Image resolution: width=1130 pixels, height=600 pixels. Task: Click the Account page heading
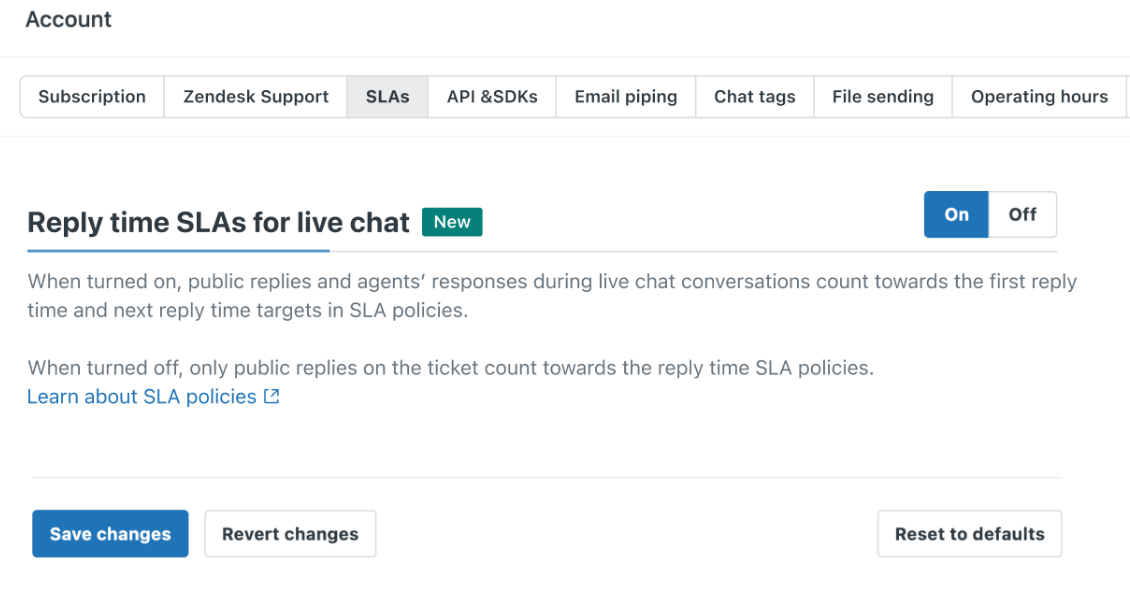tap(68, 19)
